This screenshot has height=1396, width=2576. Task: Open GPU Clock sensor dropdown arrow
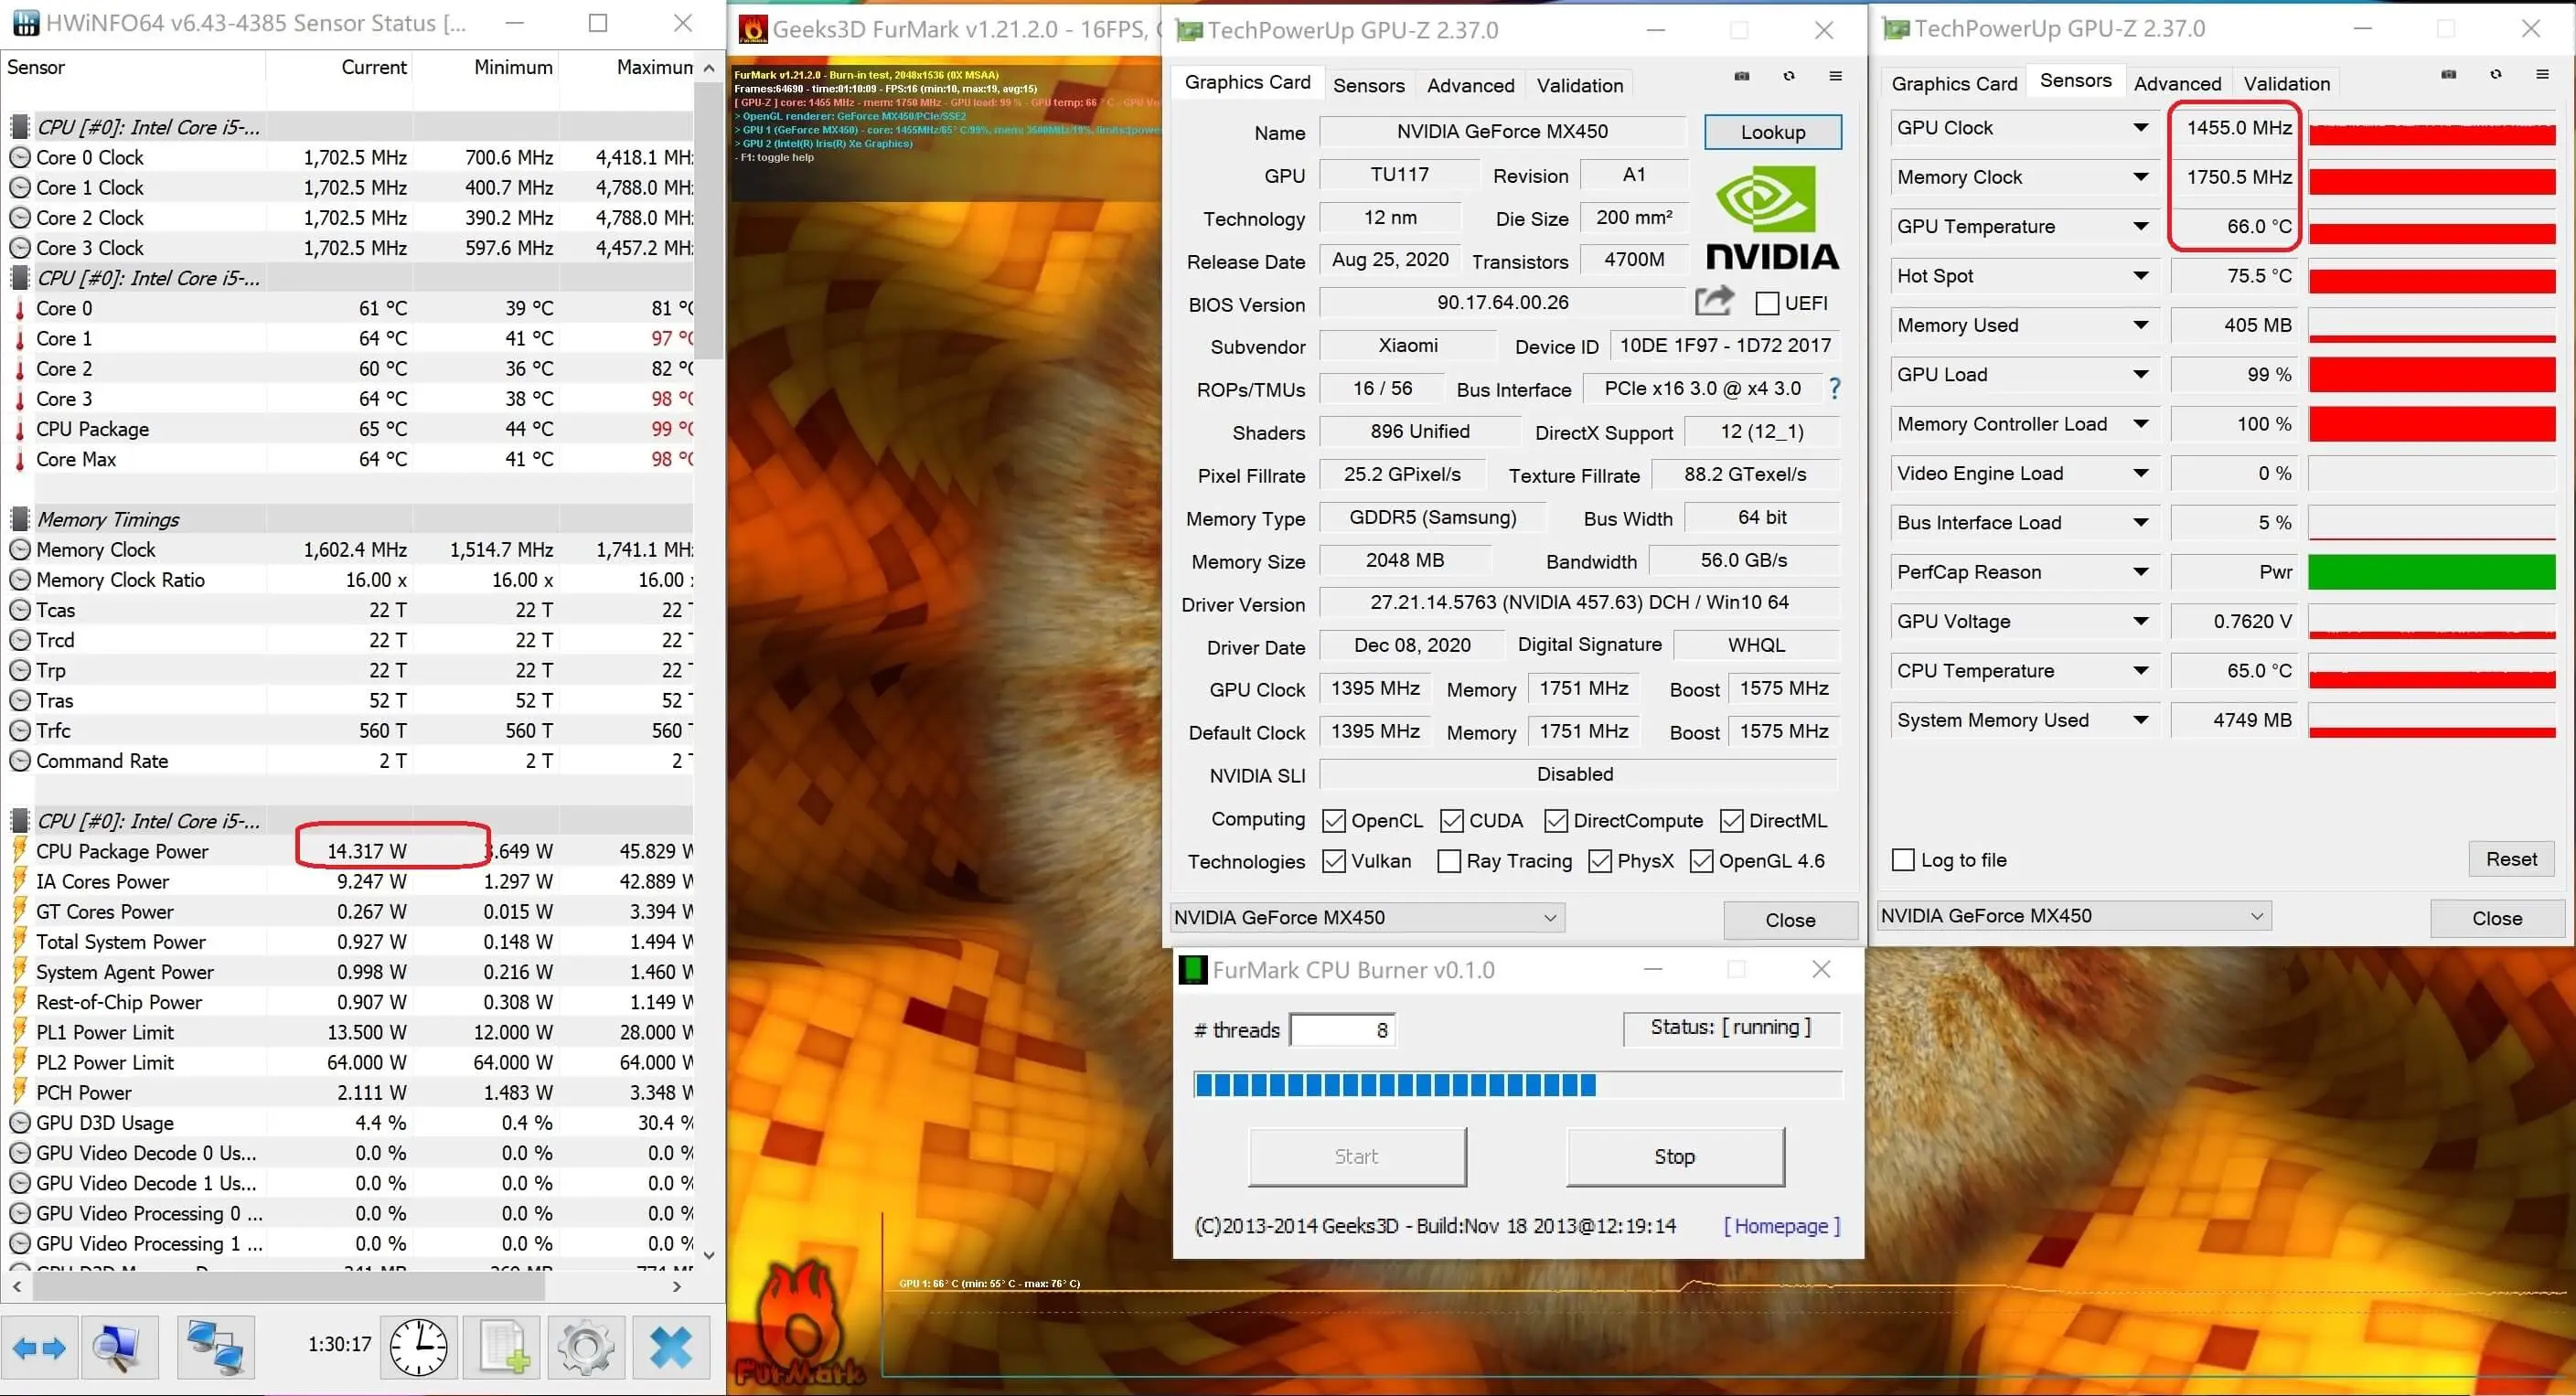pos(2140,128)
